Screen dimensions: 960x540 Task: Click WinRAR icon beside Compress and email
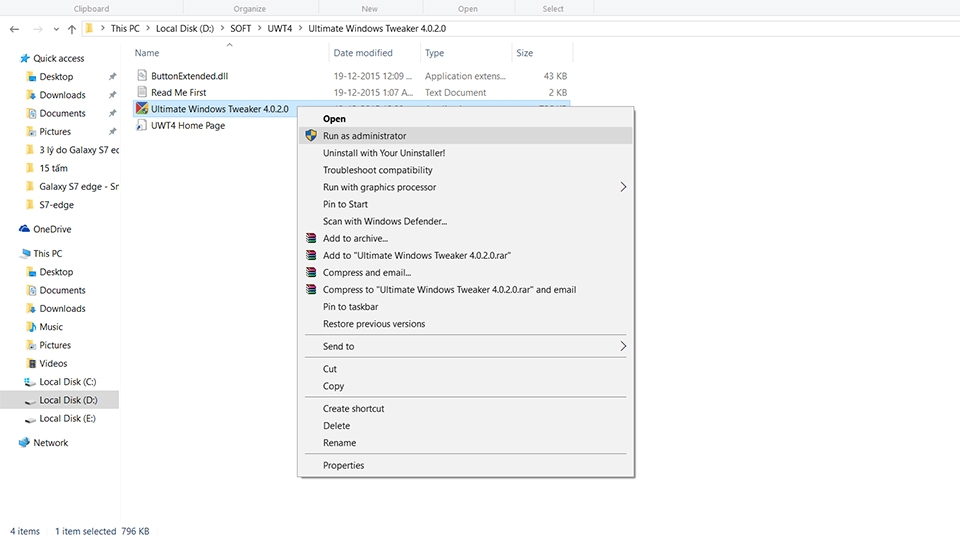pyautogui.click(x=311, y=272)
